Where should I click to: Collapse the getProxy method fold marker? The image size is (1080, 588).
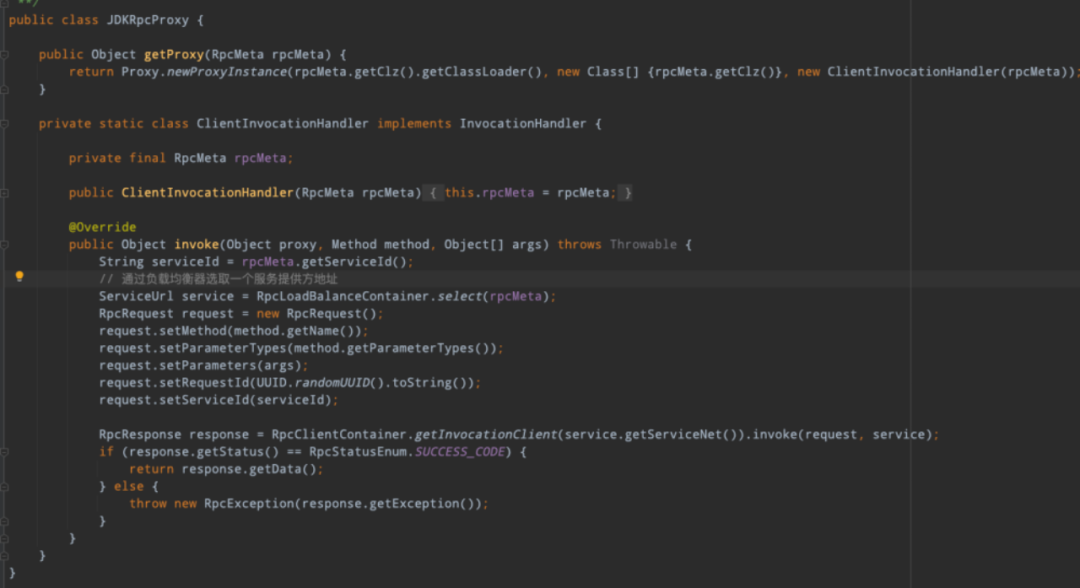click(4, 54)
